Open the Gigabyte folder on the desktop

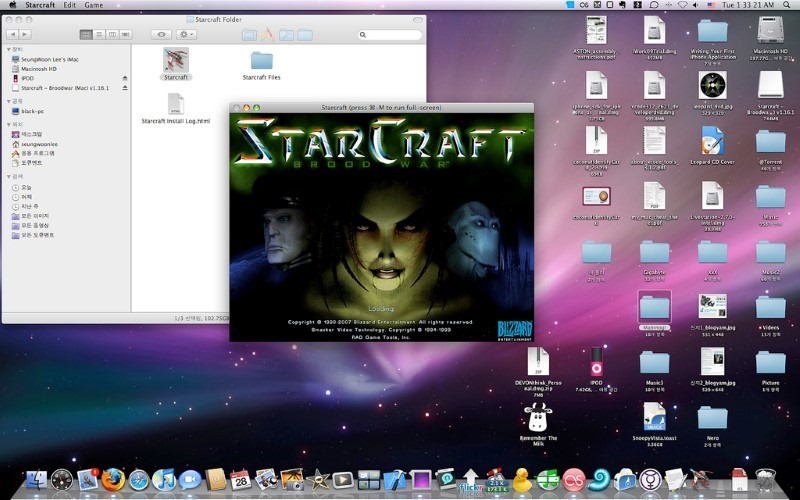tap(655, 252)
